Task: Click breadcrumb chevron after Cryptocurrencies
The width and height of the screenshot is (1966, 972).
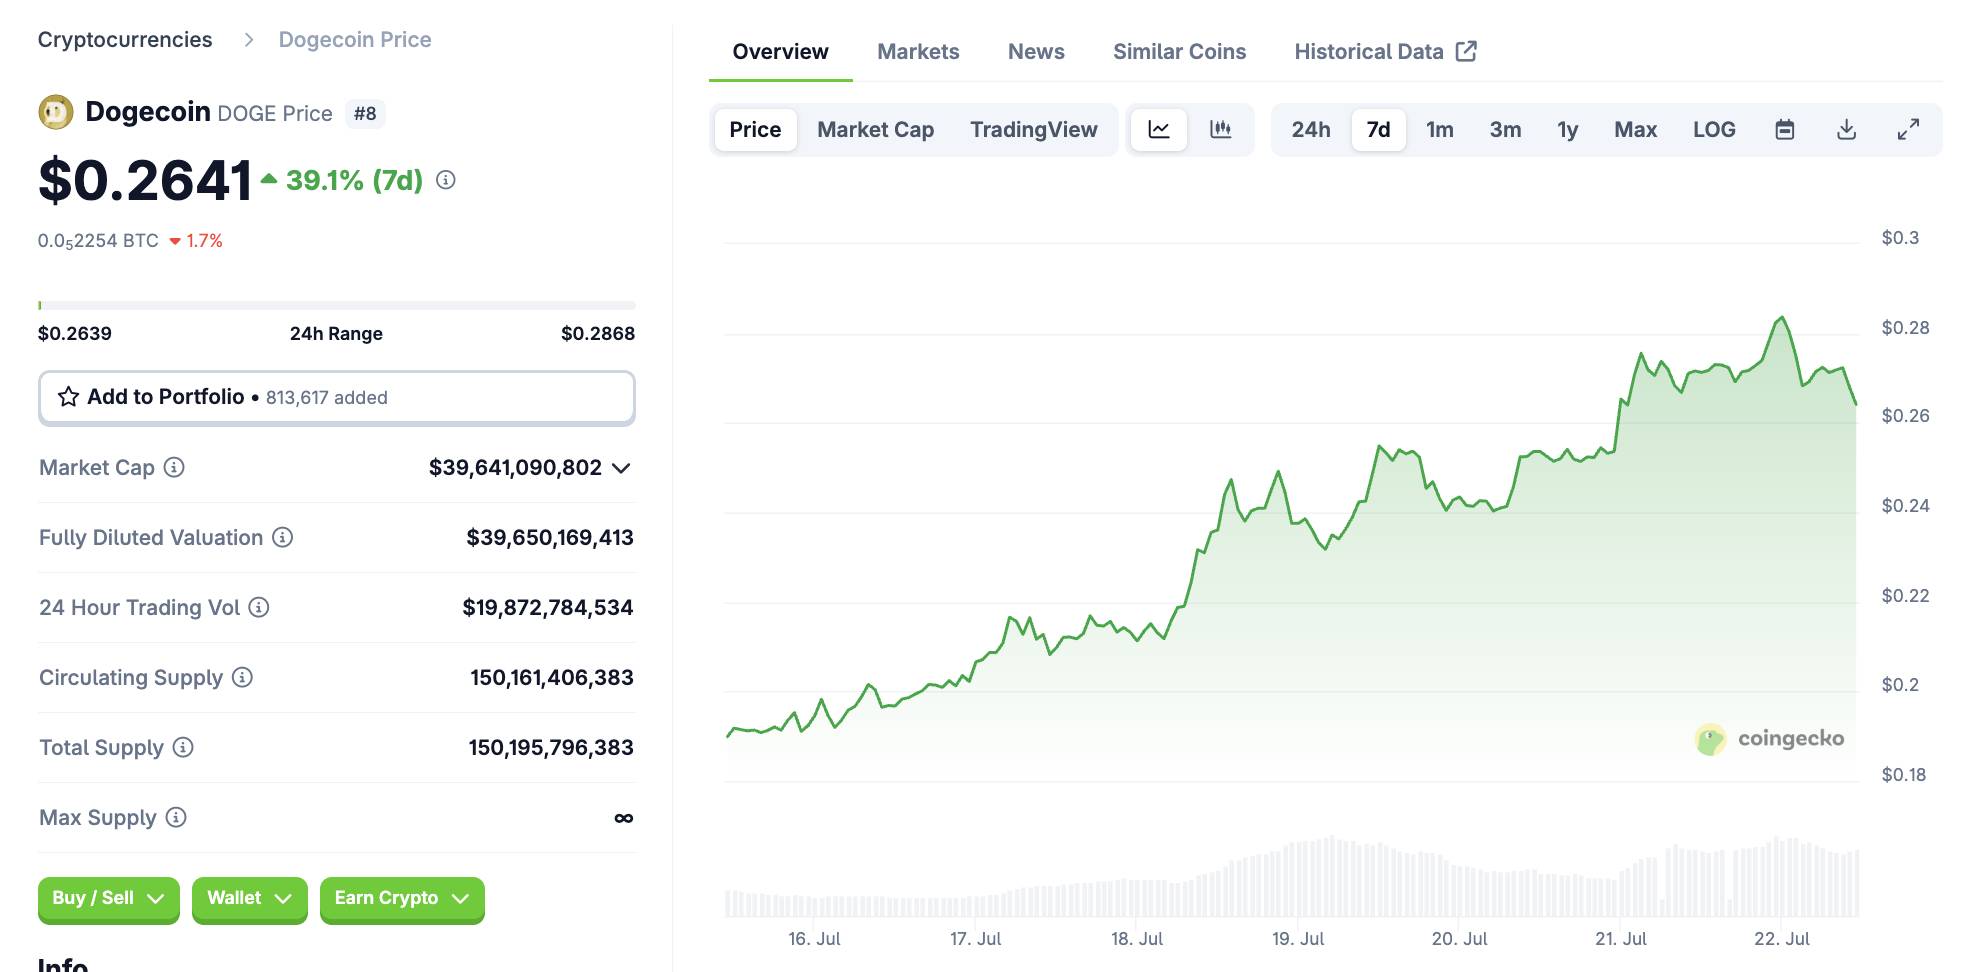Action: [x=249, y=40]
